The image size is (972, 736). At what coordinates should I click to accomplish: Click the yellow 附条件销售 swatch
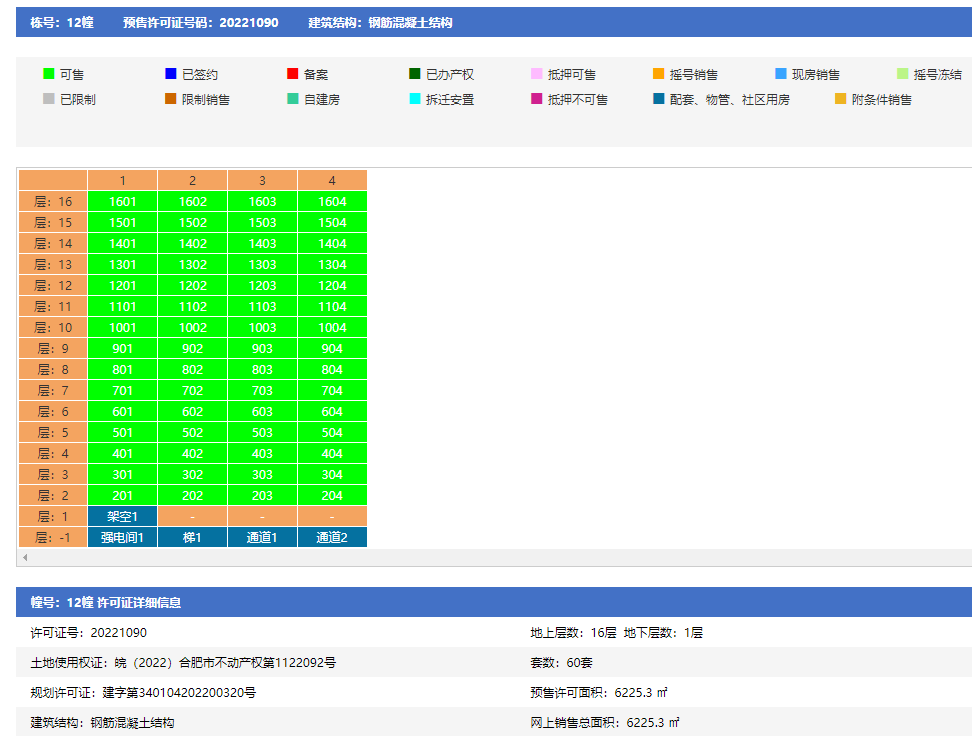point(841,99)
